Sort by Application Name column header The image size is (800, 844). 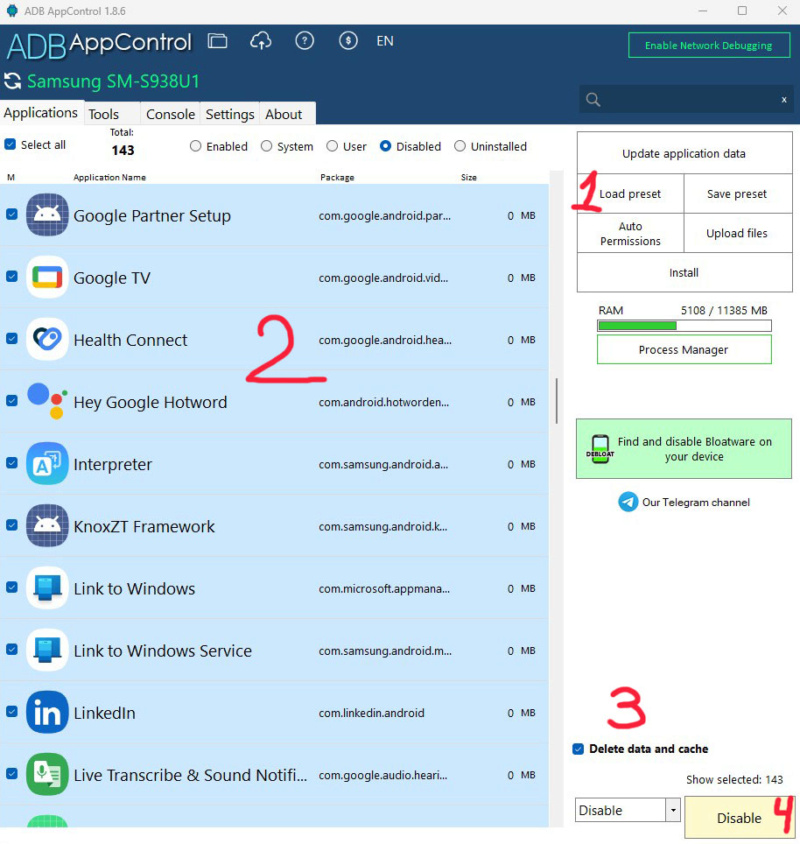coord(109,177)
